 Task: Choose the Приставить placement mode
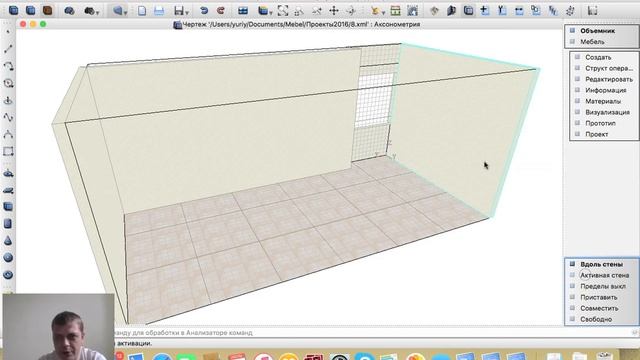pos(599,297)
